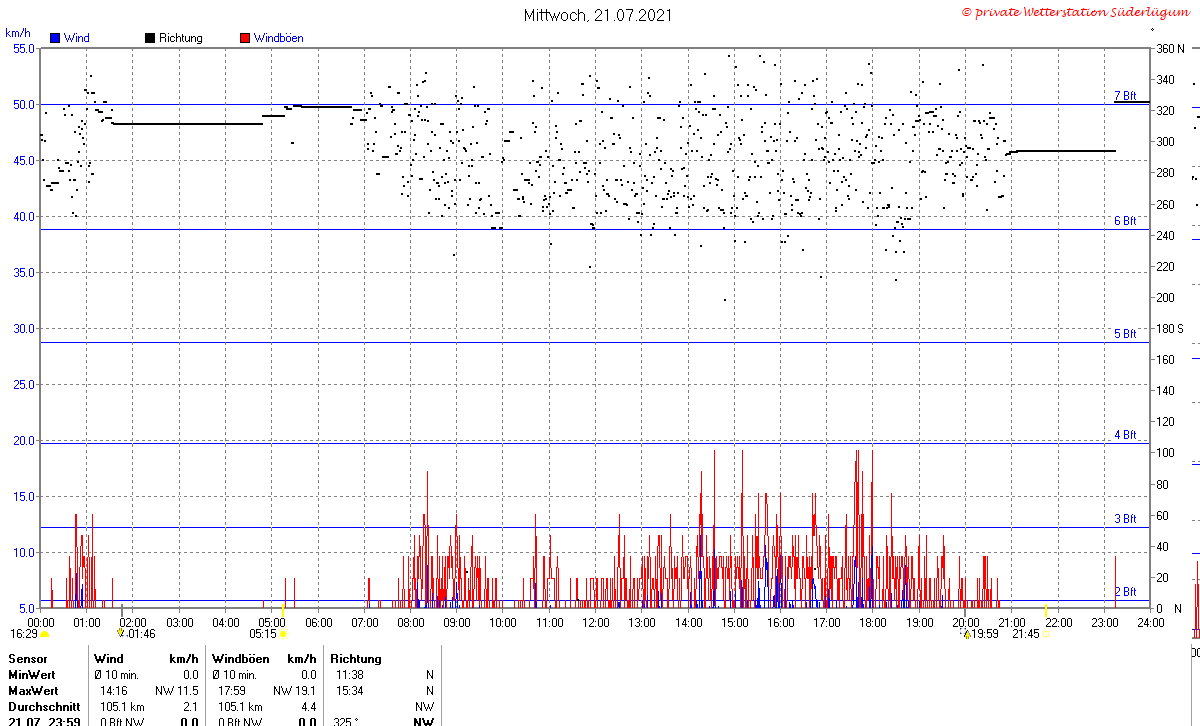Screen dimensions: 1200x726
Task: Click the sunset icon next to 21:45
Action: click(1046, 634)
